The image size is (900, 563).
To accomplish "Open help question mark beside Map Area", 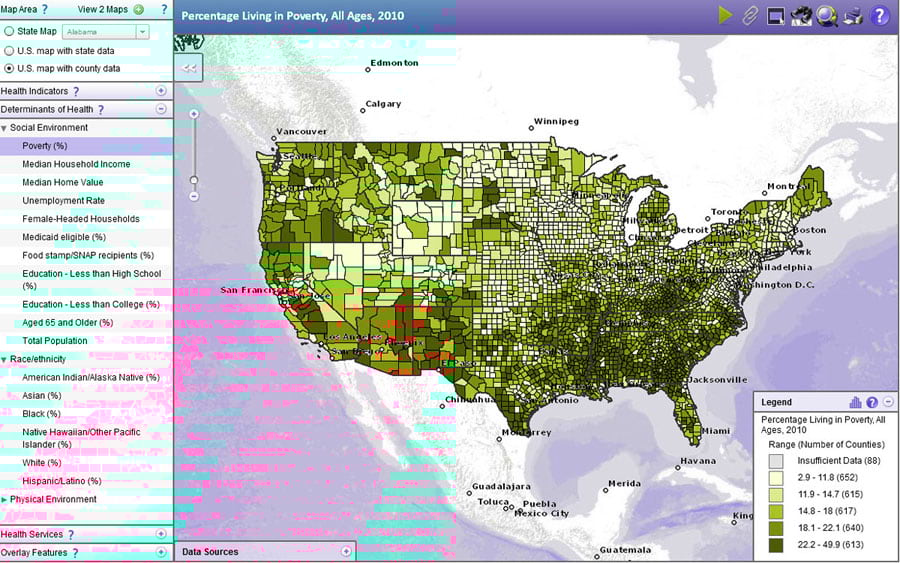I will tap(45, 9).
